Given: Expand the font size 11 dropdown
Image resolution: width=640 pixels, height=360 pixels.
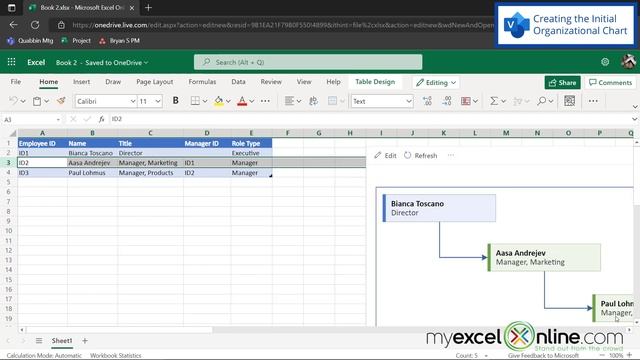Looking at the screenshot, I should pos(158,101).
